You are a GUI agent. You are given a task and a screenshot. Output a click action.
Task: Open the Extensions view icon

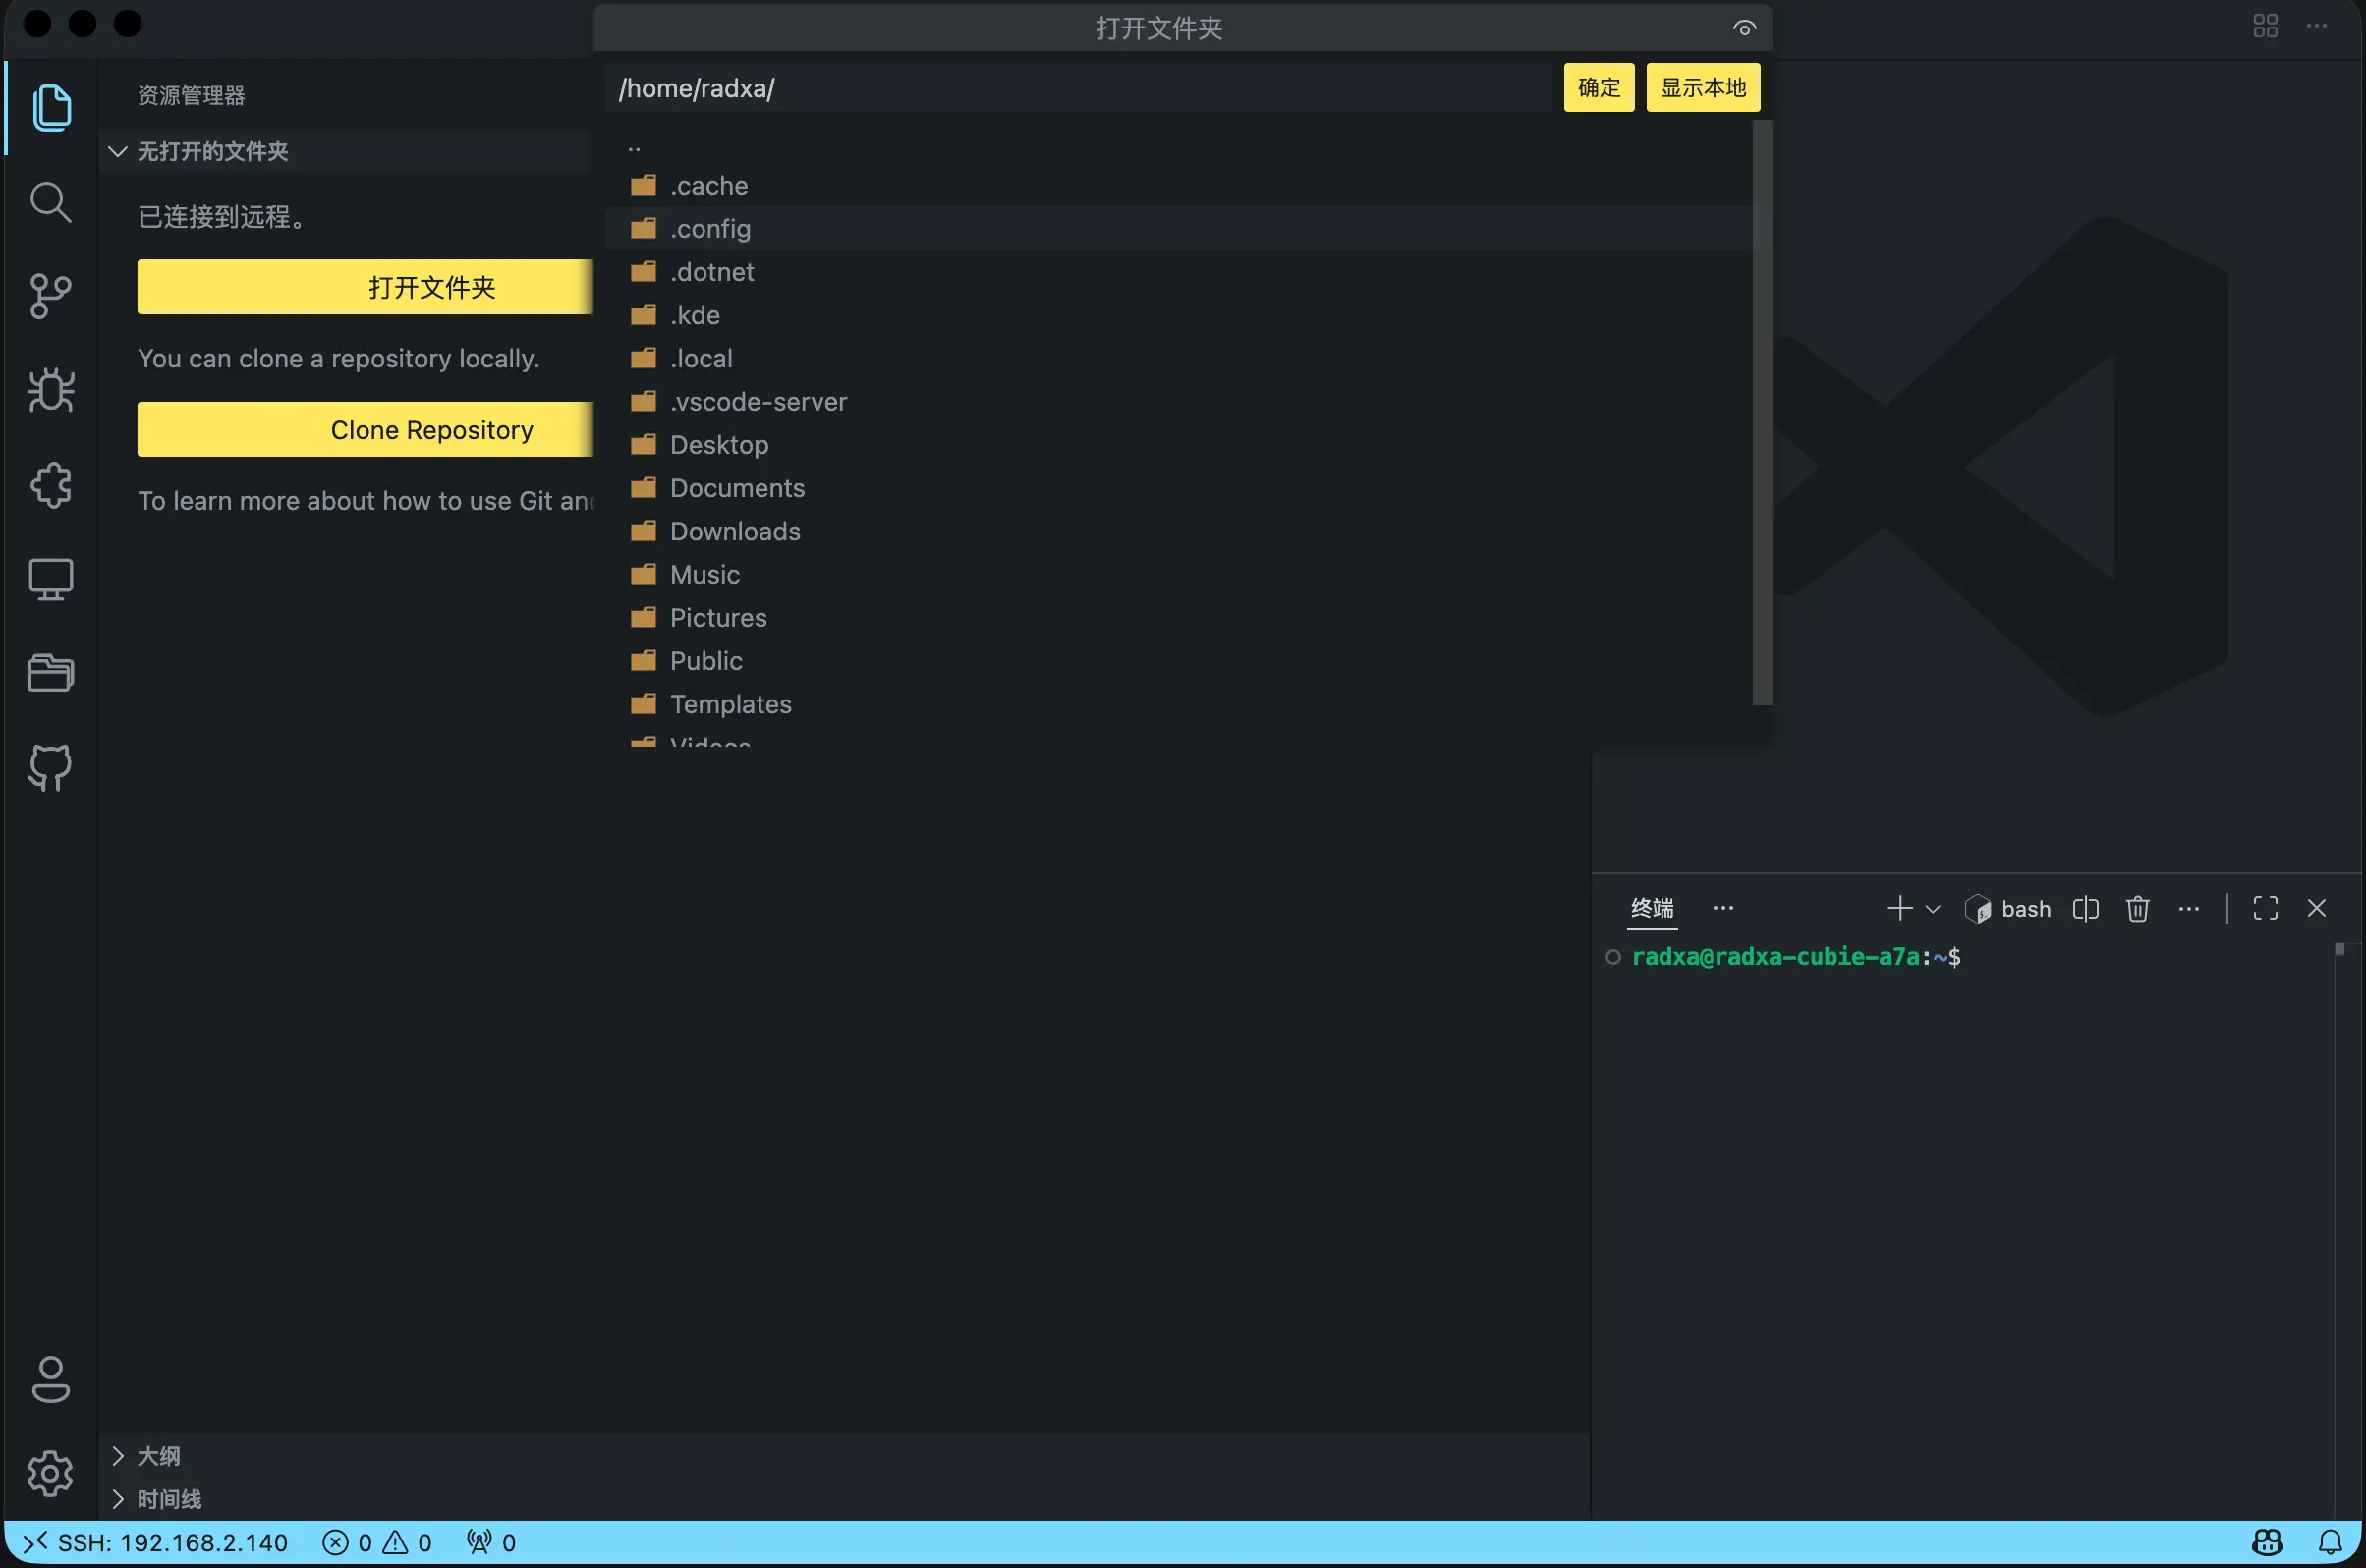(x=50, y=485)
